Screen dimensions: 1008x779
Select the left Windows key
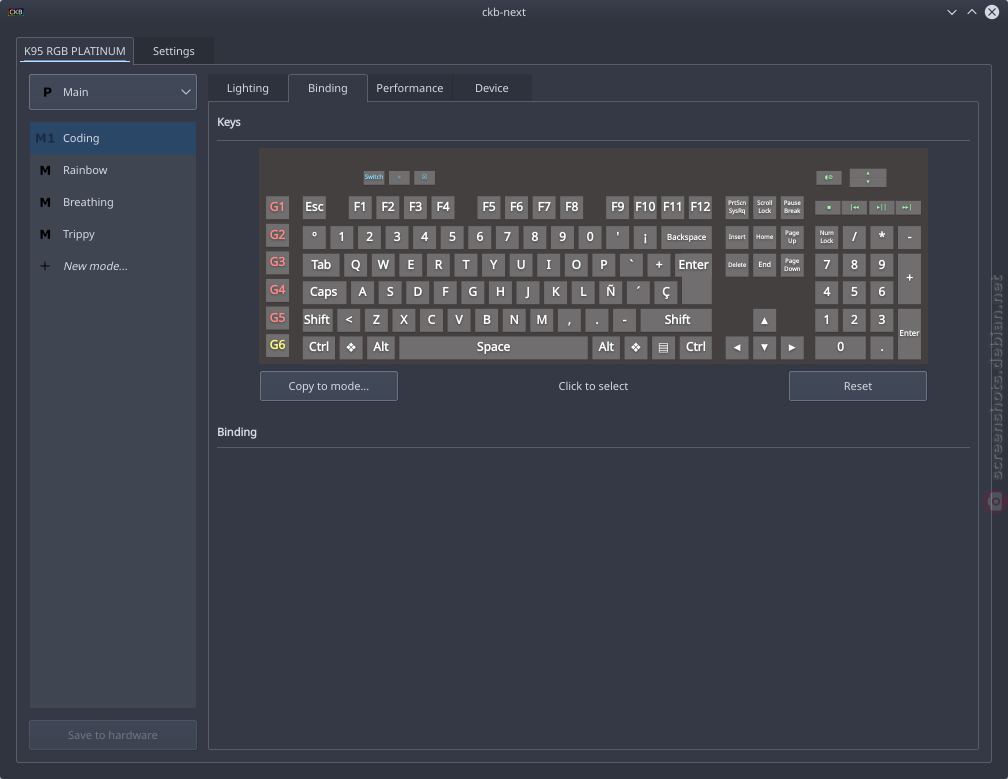351,347
